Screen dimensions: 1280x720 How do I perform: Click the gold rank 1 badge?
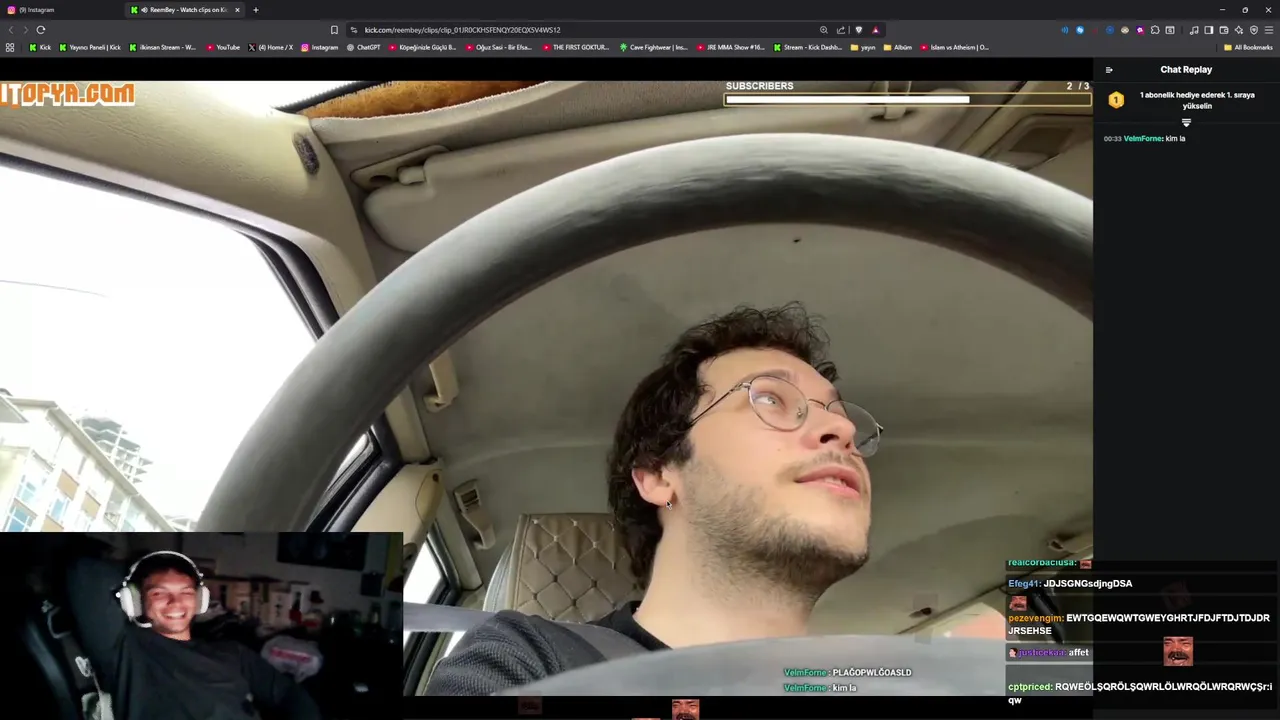1116,100
